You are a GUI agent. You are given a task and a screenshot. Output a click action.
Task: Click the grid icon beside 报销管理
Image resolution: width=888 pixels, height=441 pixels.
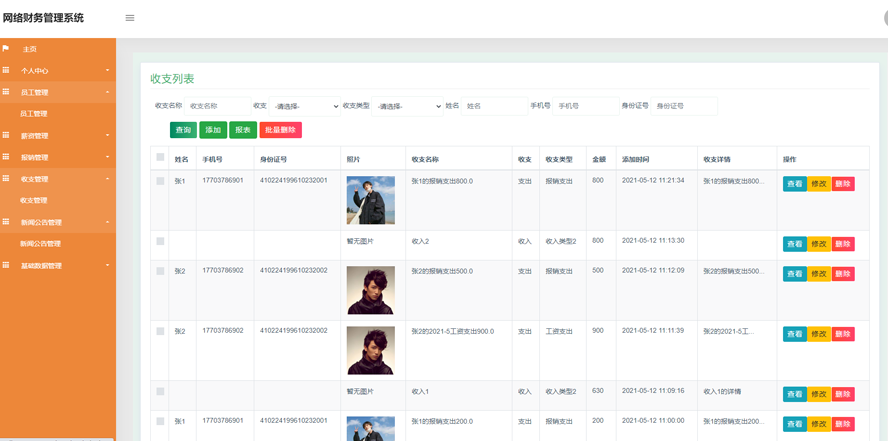6,157
